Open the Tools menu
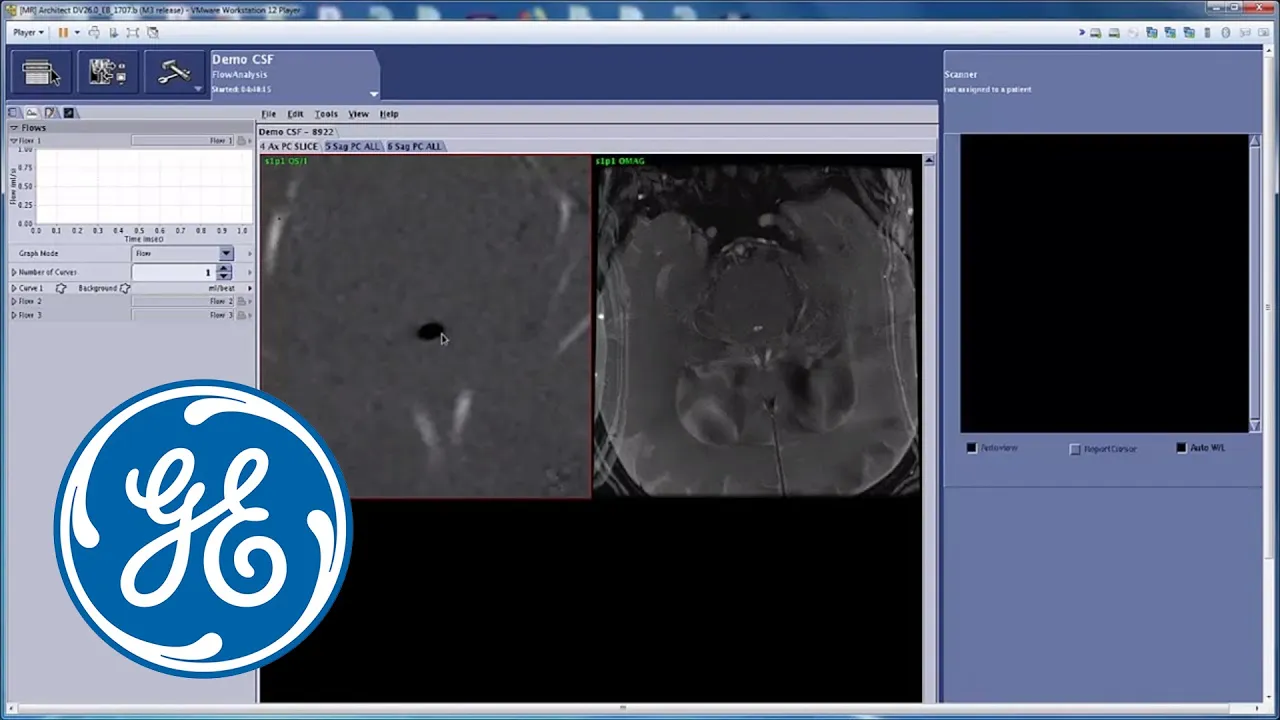 pos(326,114)
